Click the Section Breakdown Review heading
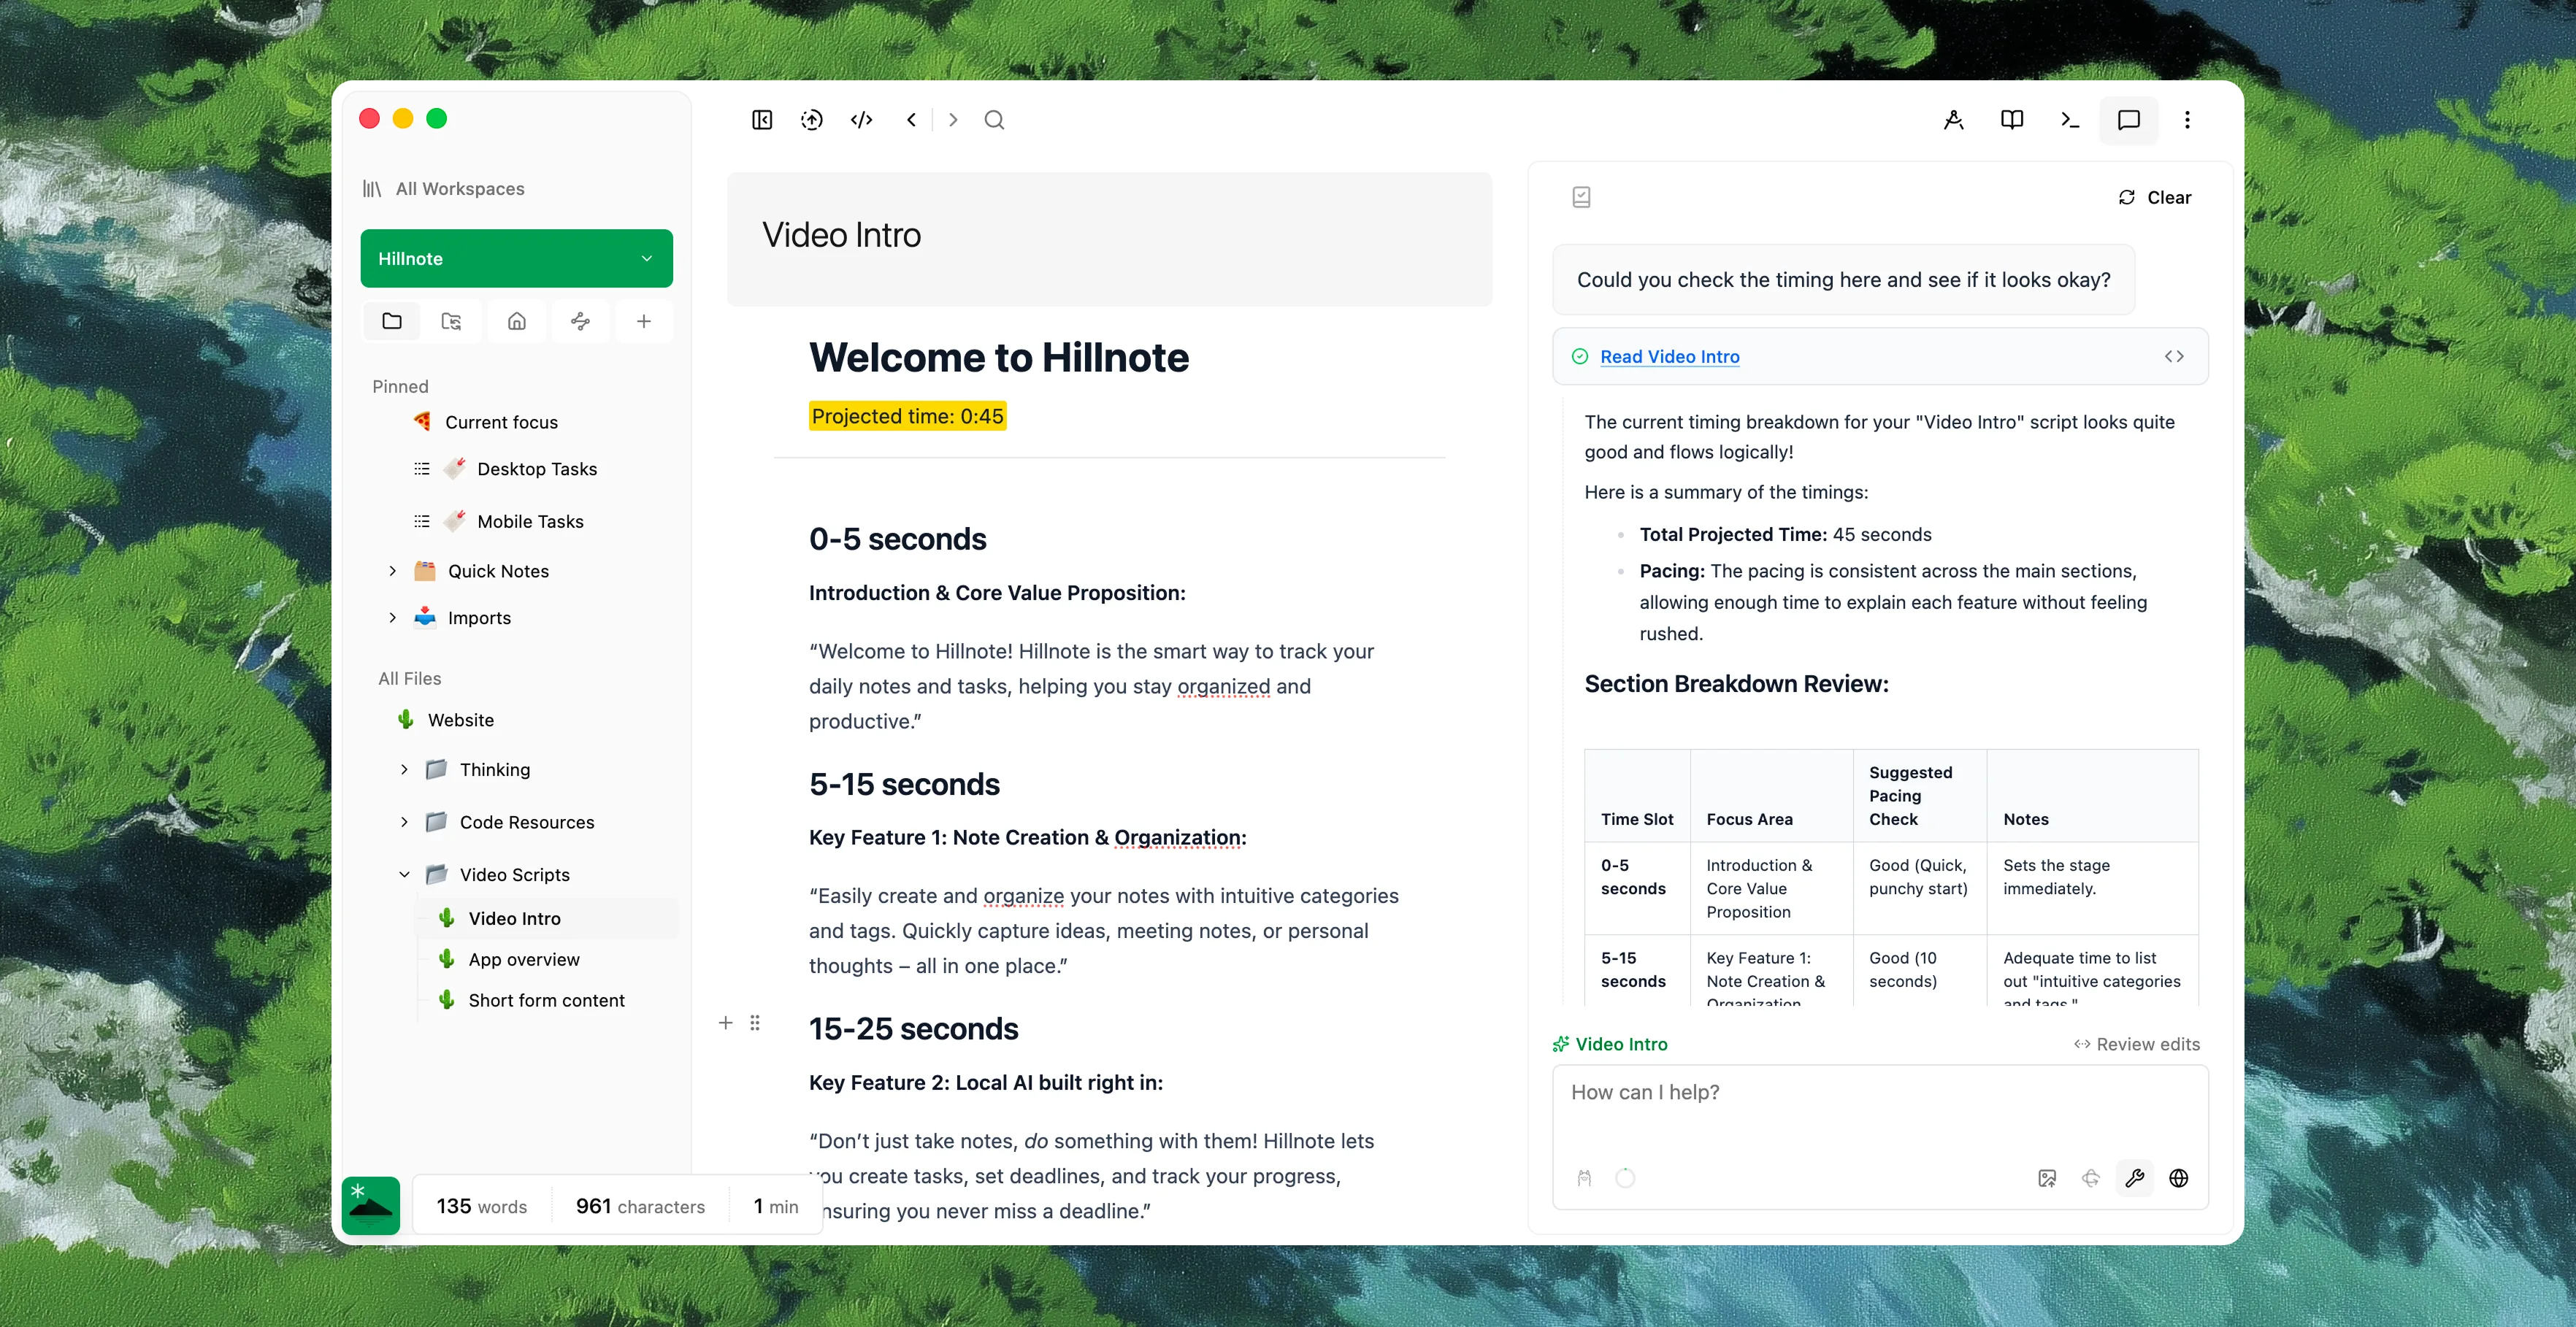Viewport: 2576px width, 1327px height. point(1736,684)
